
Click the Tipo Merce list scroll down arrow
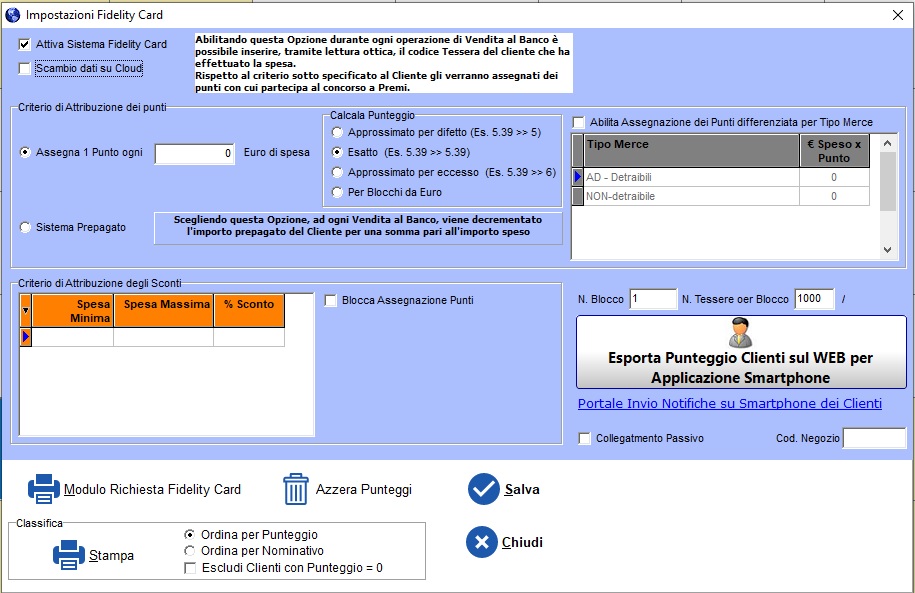click(888, 250)
